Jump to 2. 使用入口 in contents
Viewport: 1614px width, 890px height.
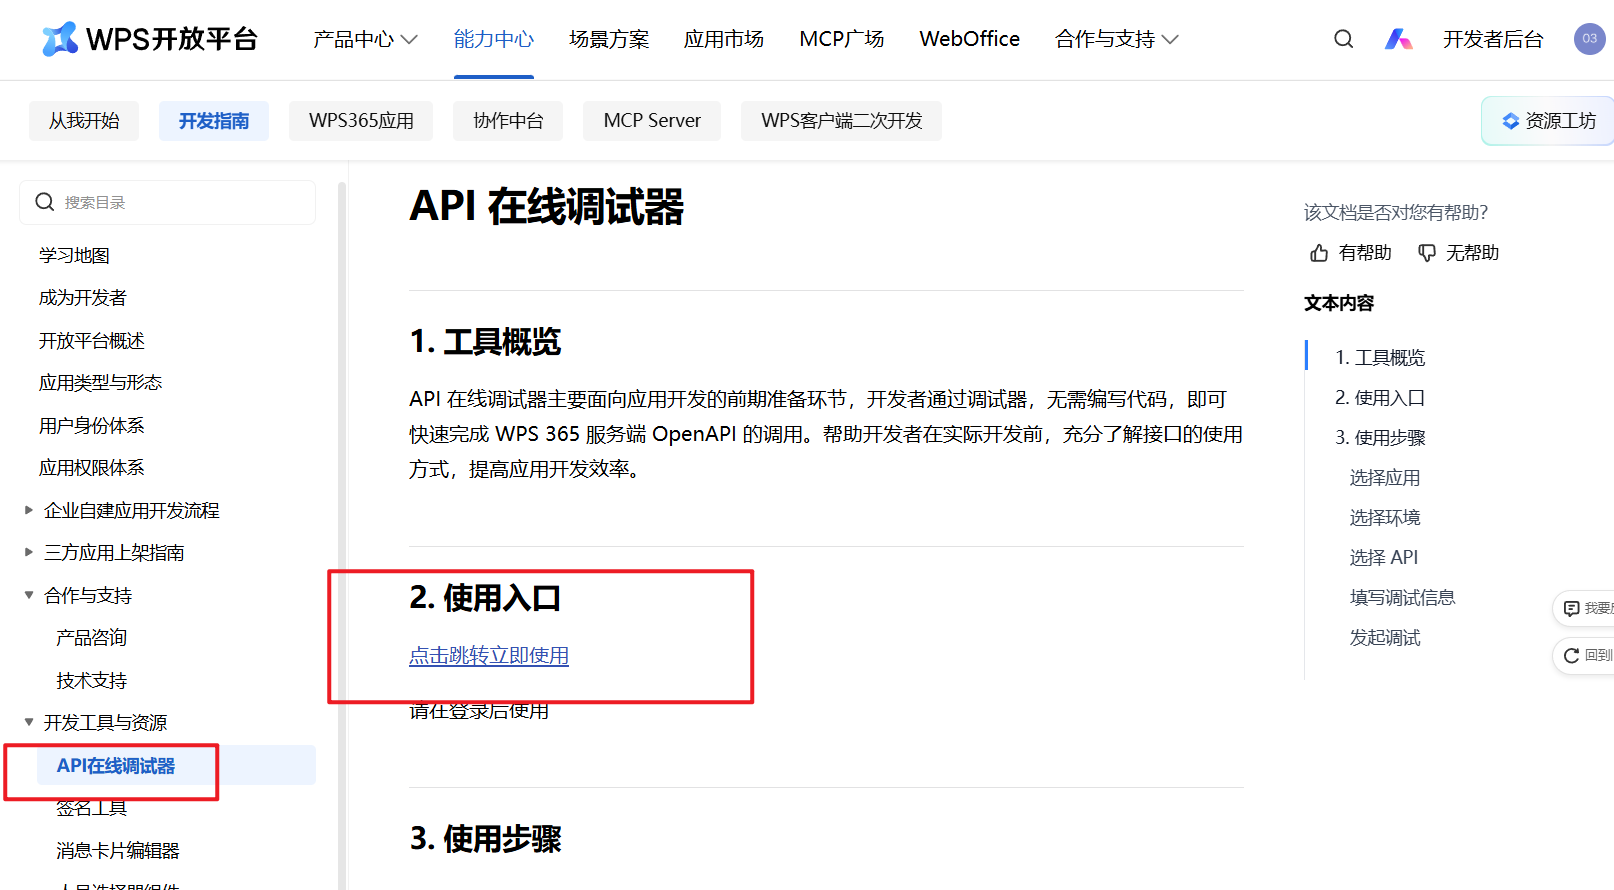[x=1380, y=398]
